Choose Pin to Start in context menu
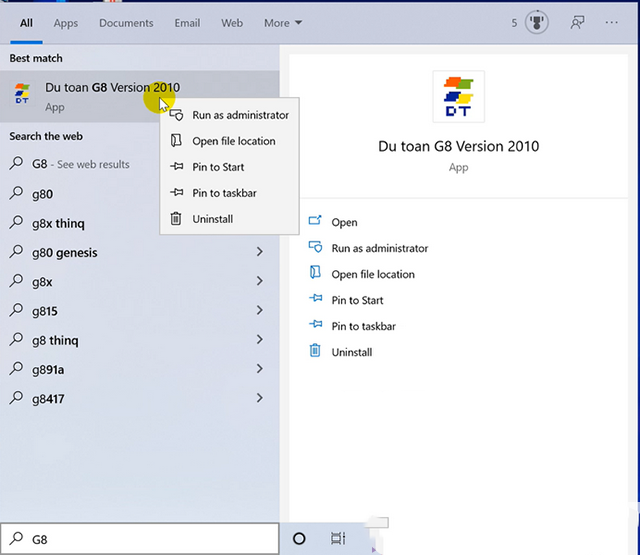640x555 pixels. coord(229,167)
